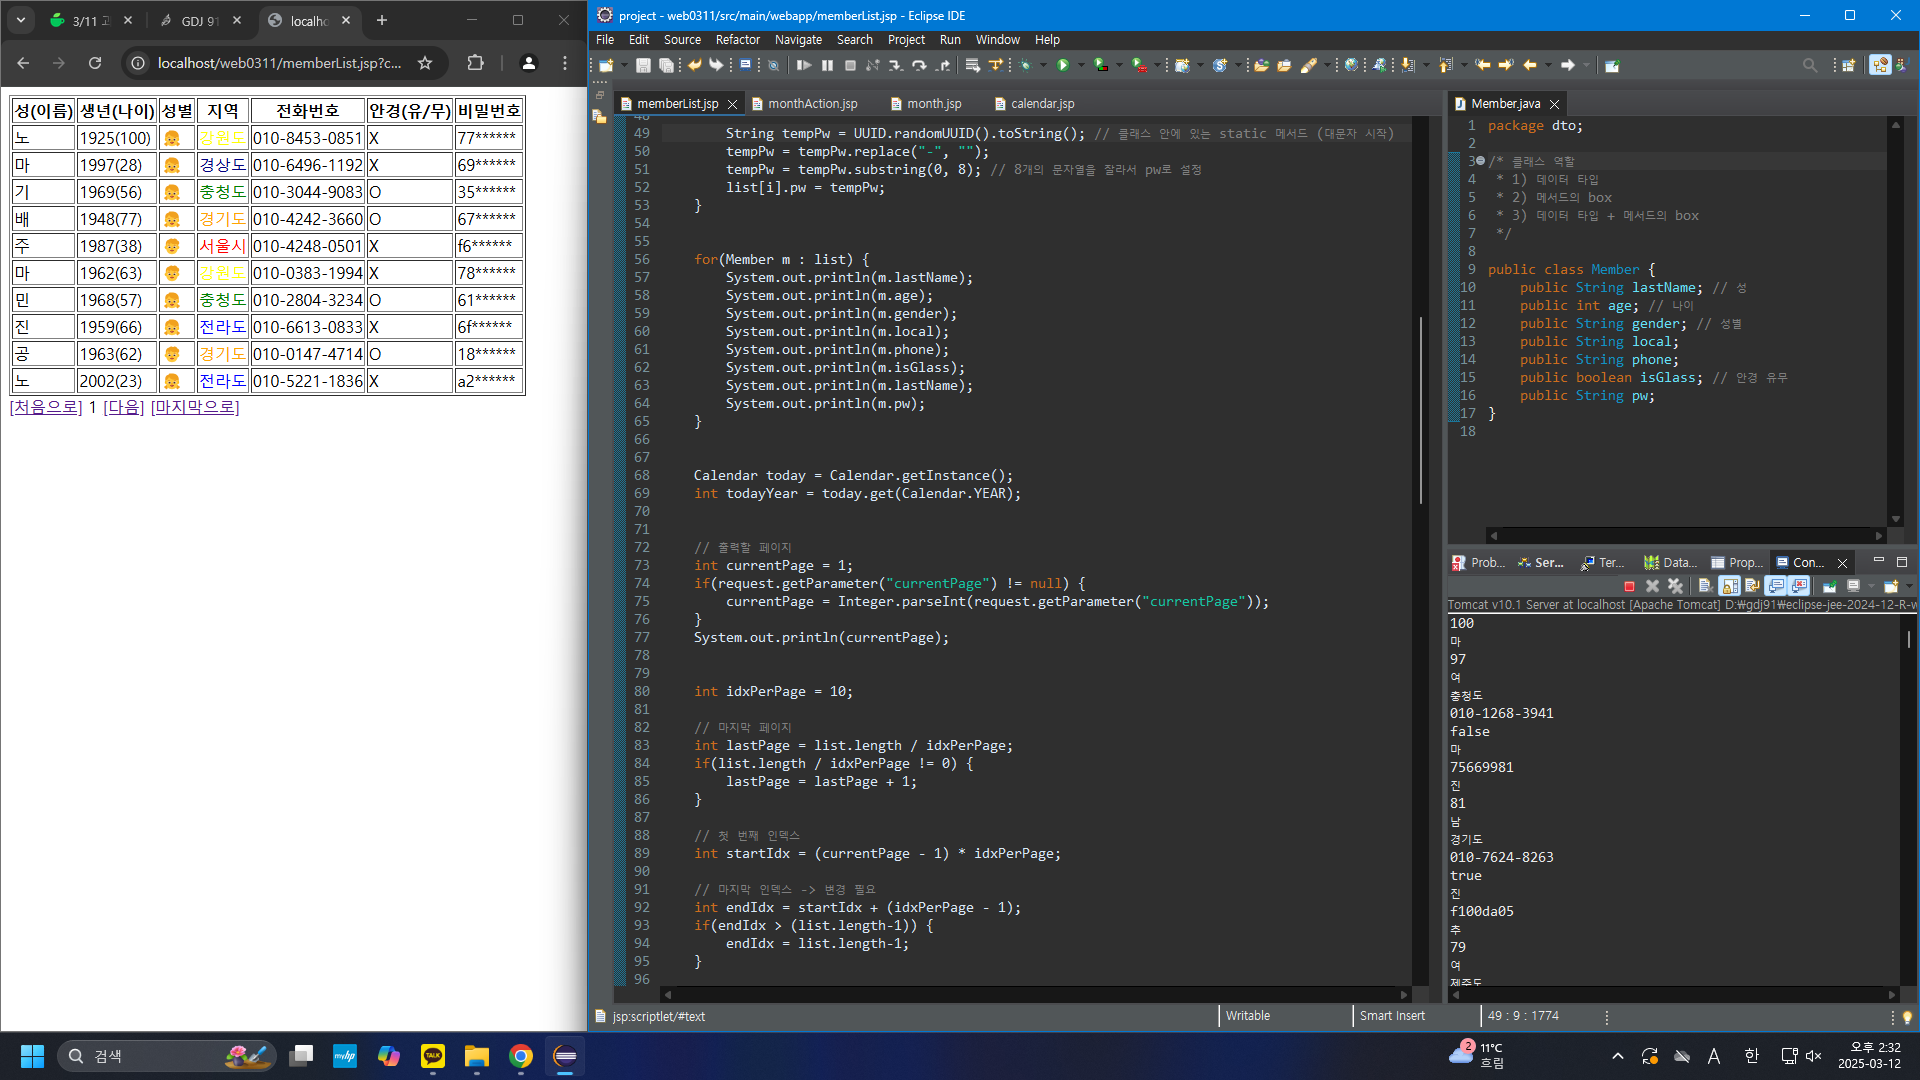Click the Debug bug toolbar icon

click(x=1025, y=65)
